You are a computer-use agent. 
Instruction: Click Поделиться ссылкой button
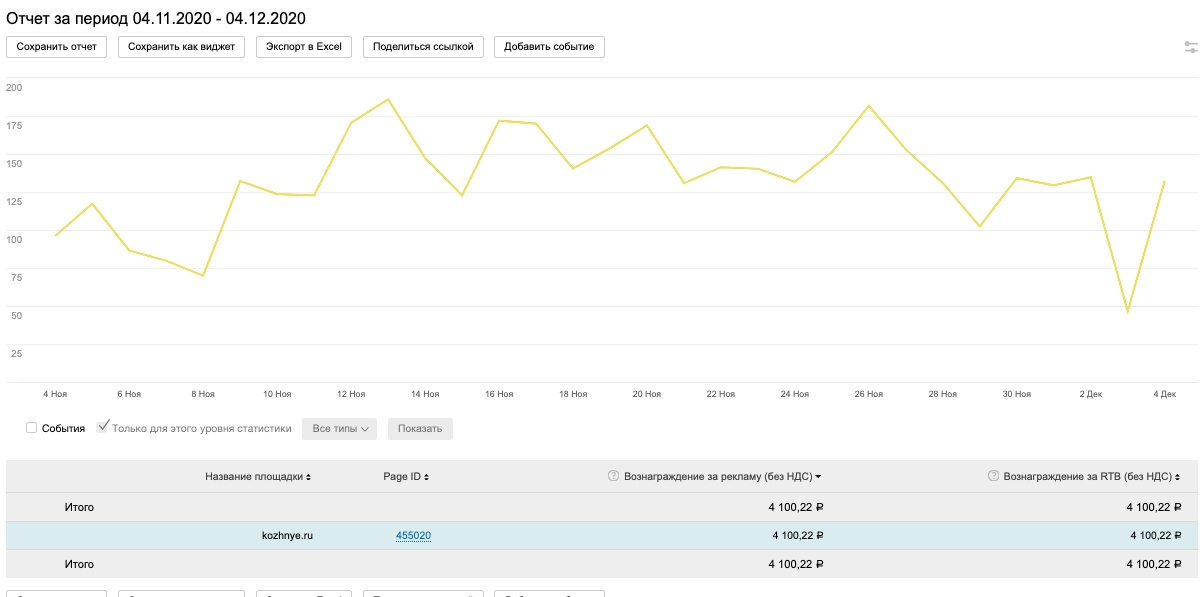coord(423,47)
